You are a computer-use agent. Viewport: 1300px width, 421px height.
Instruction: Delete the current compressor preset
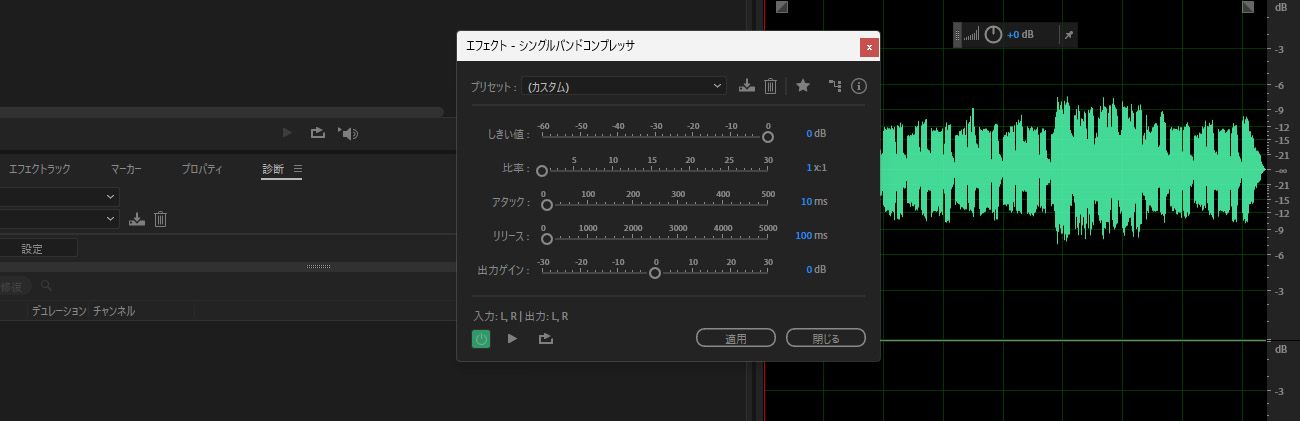[770, 86]
